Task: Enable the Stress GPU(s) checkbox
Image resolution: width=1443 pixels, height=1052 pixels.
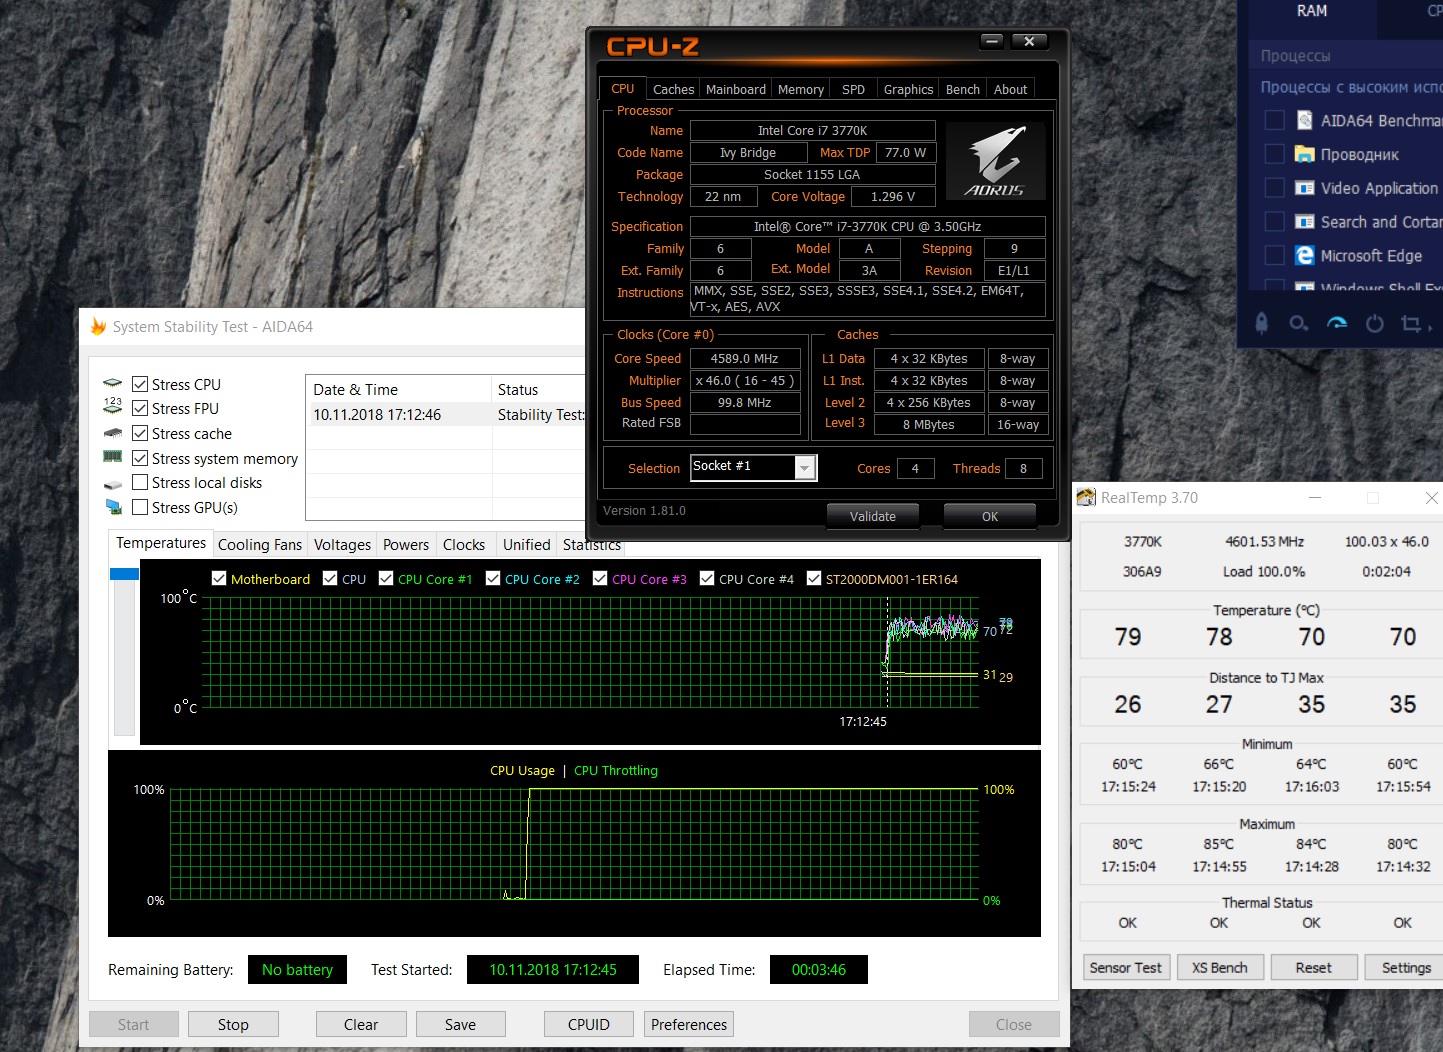Action: [140, 507]
